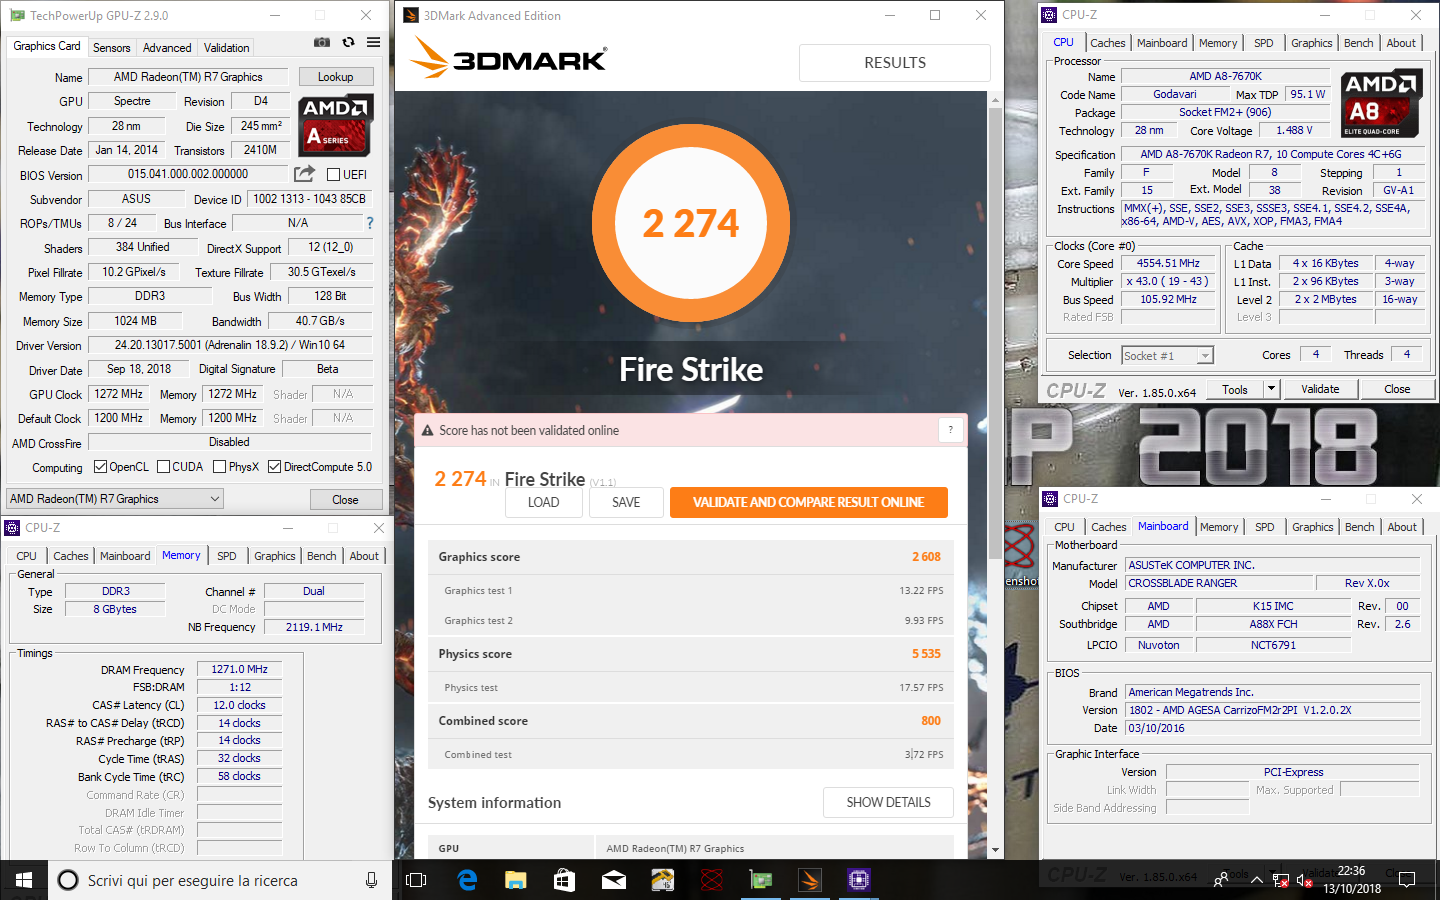Click the GPU-Z screenshot camera icon
Screen dimensions: 1440x900
pyautogui.click(x=322, y=42)
